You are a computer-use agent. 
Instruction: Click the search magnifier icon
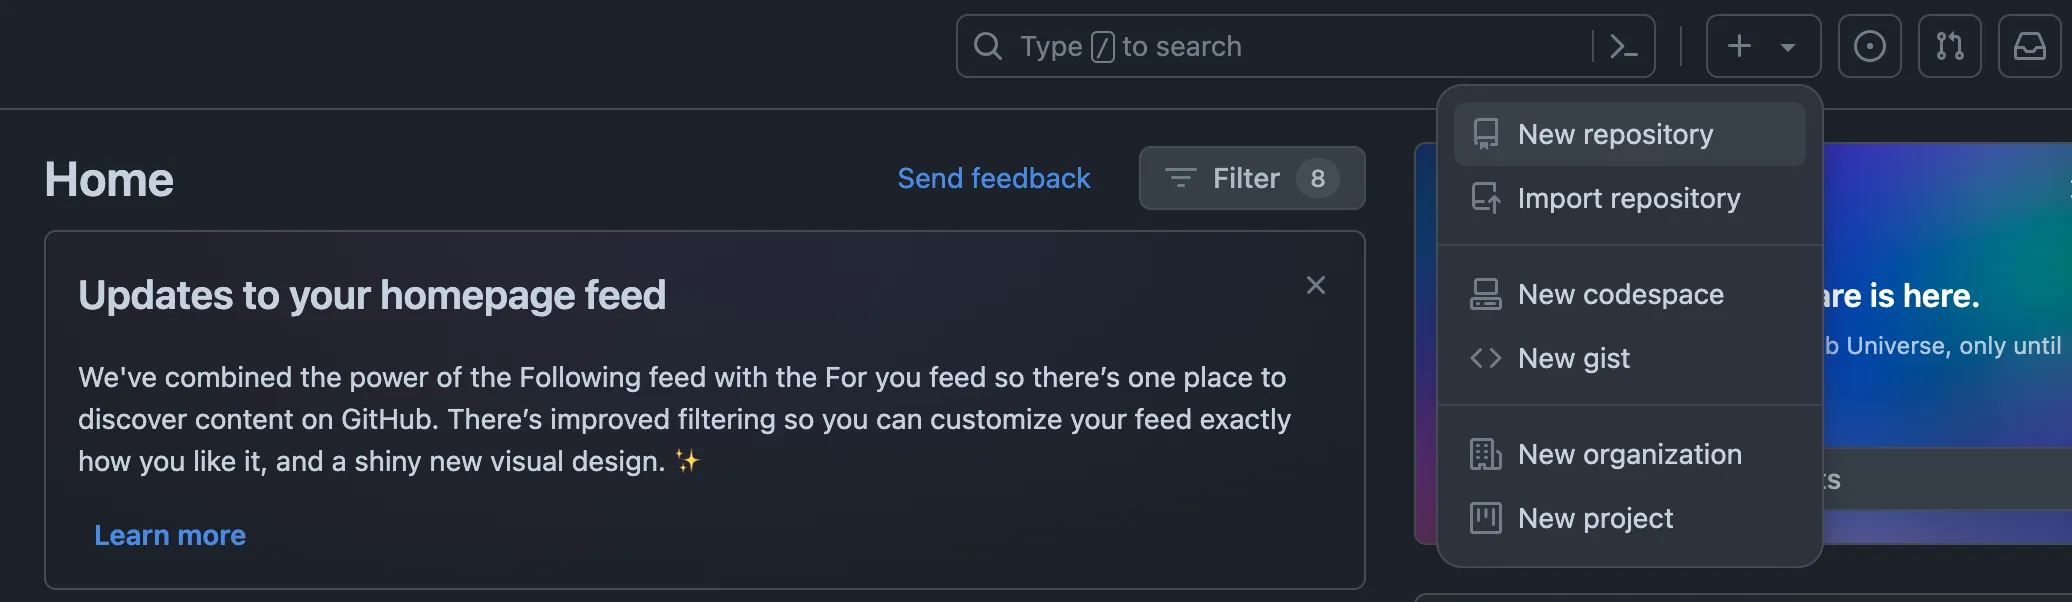click(x=987, y=46)
